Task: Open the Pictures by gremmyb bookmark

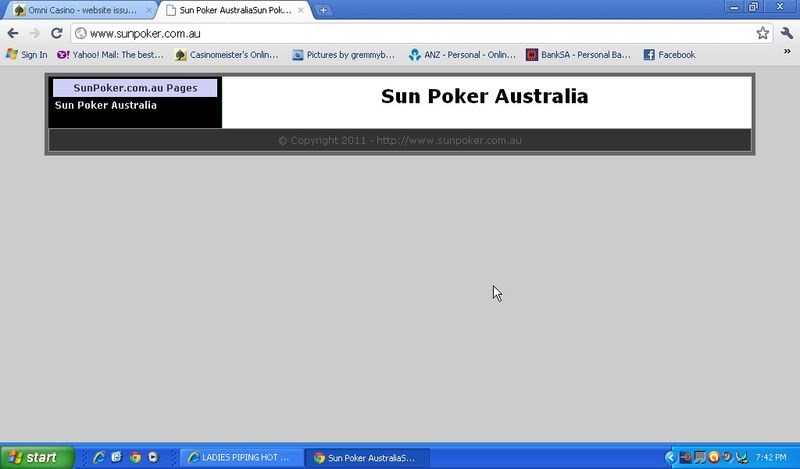Action: pos(343,55)
